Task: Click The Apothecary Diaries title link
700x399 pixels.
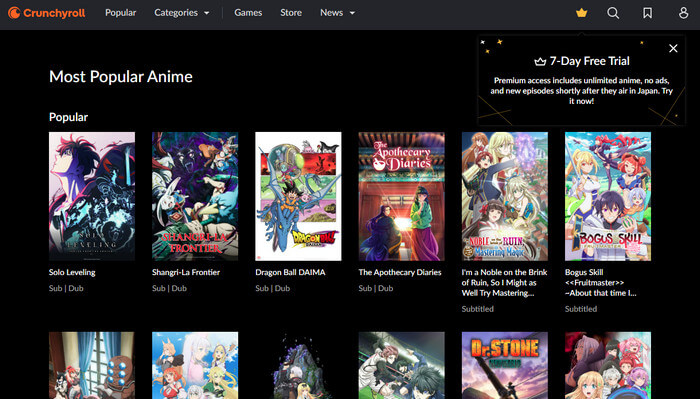Action: (x=400, y=272)
